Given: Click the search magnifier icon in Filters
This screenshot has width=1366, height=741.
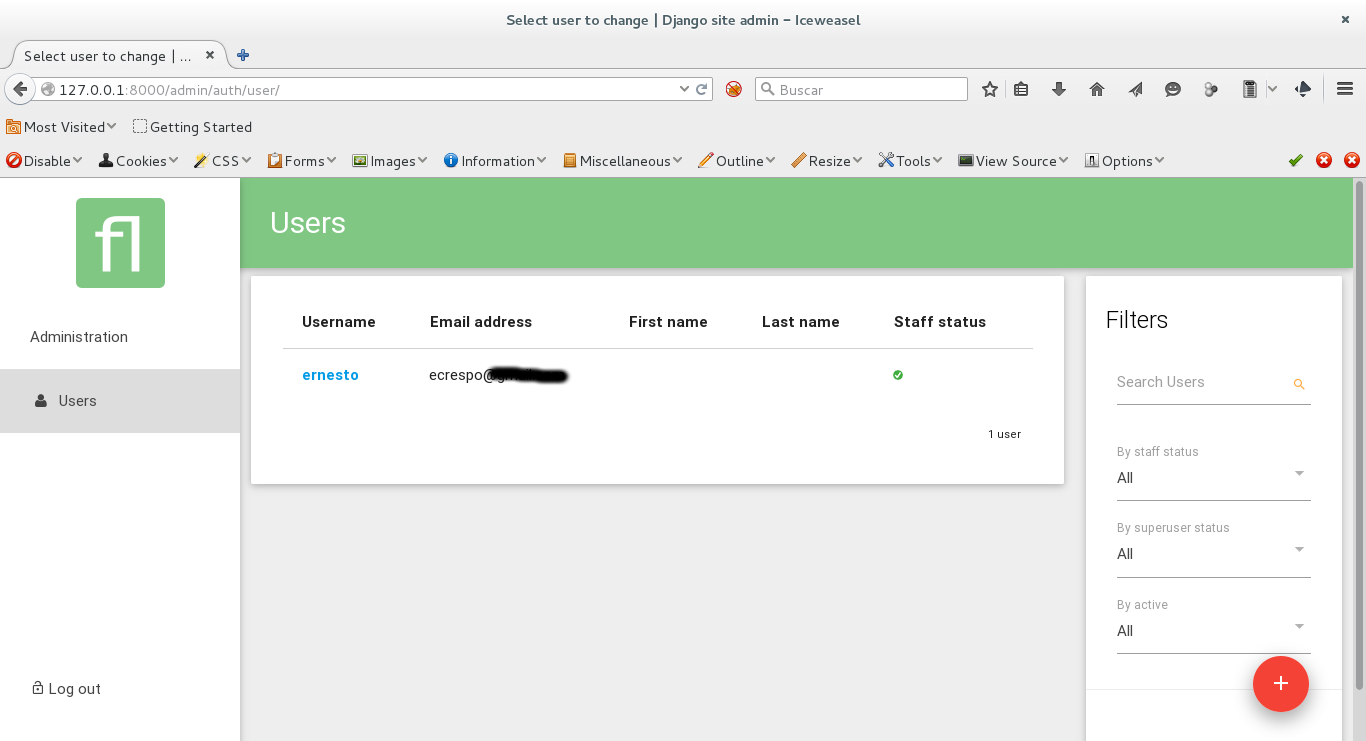Looking at the screenshot, I should (x=1298, y=384).
